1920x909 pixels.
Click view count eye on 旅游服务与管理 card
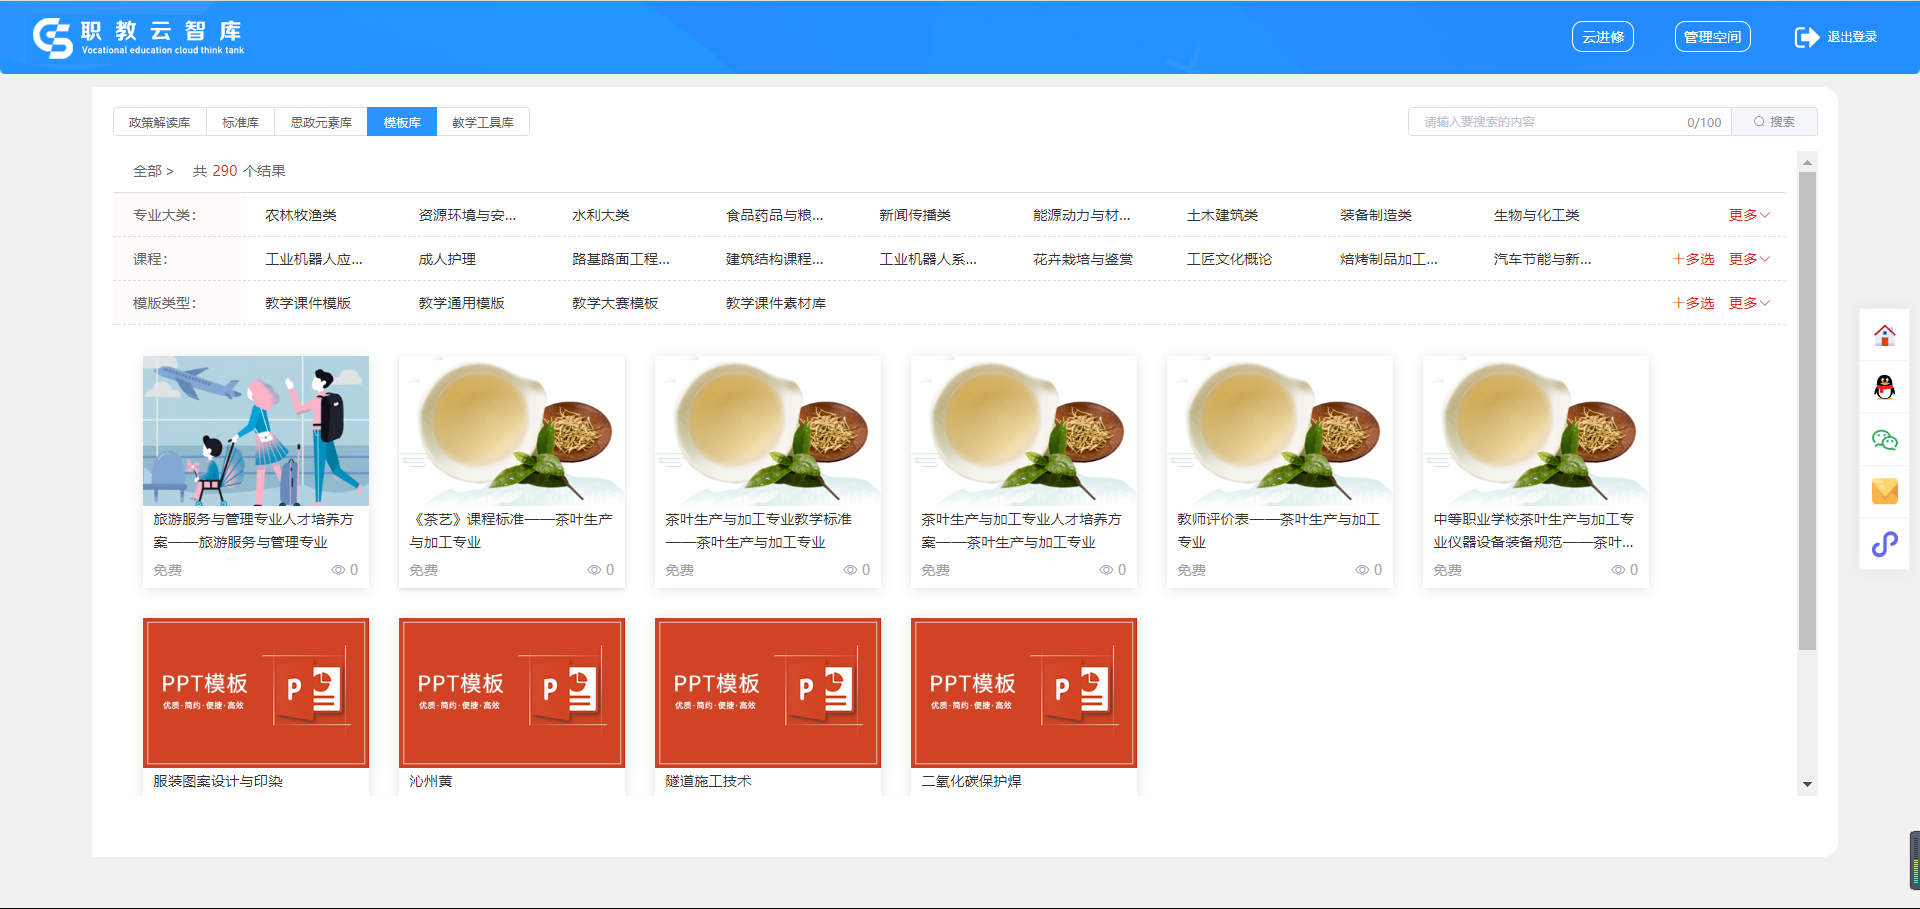pyautogui.click(x=338, y=570)
